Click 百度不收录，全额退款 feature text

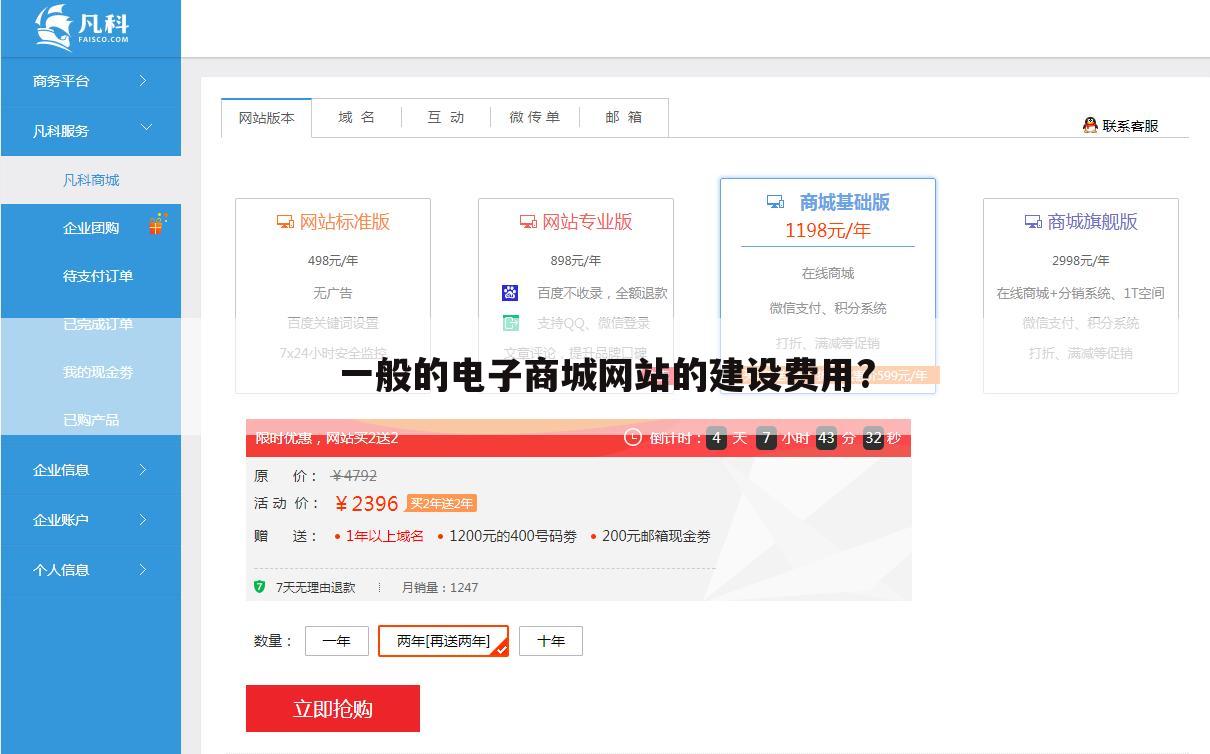[602, 293]
